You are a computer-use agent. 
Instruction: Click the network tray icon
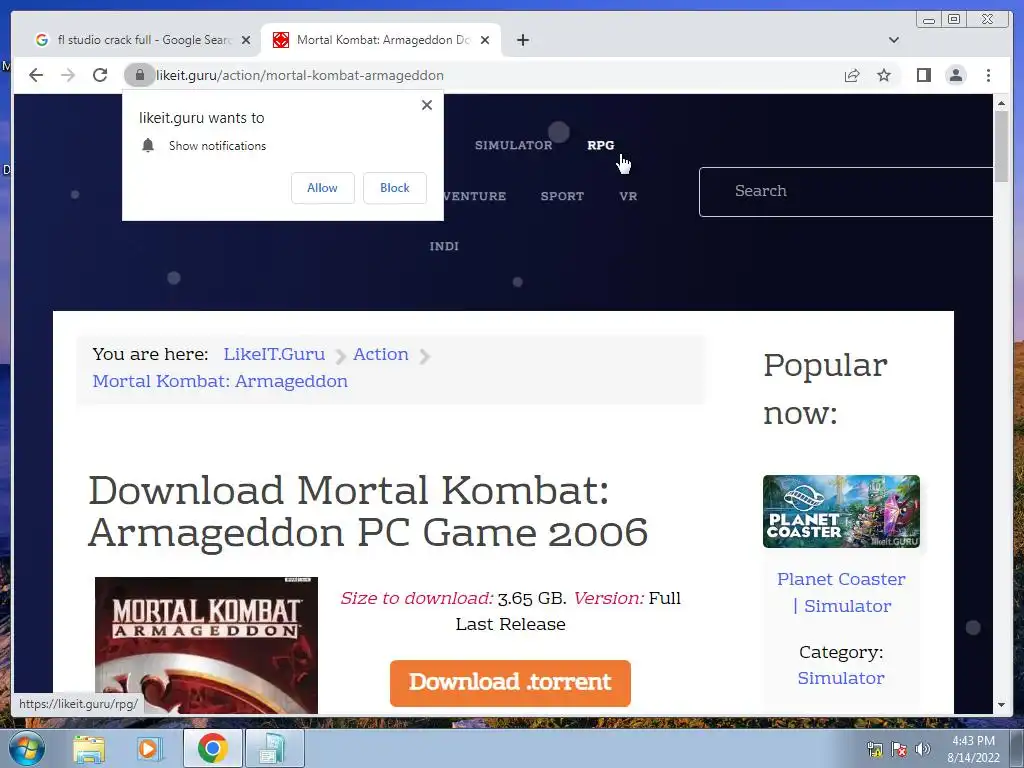[874, 750]
